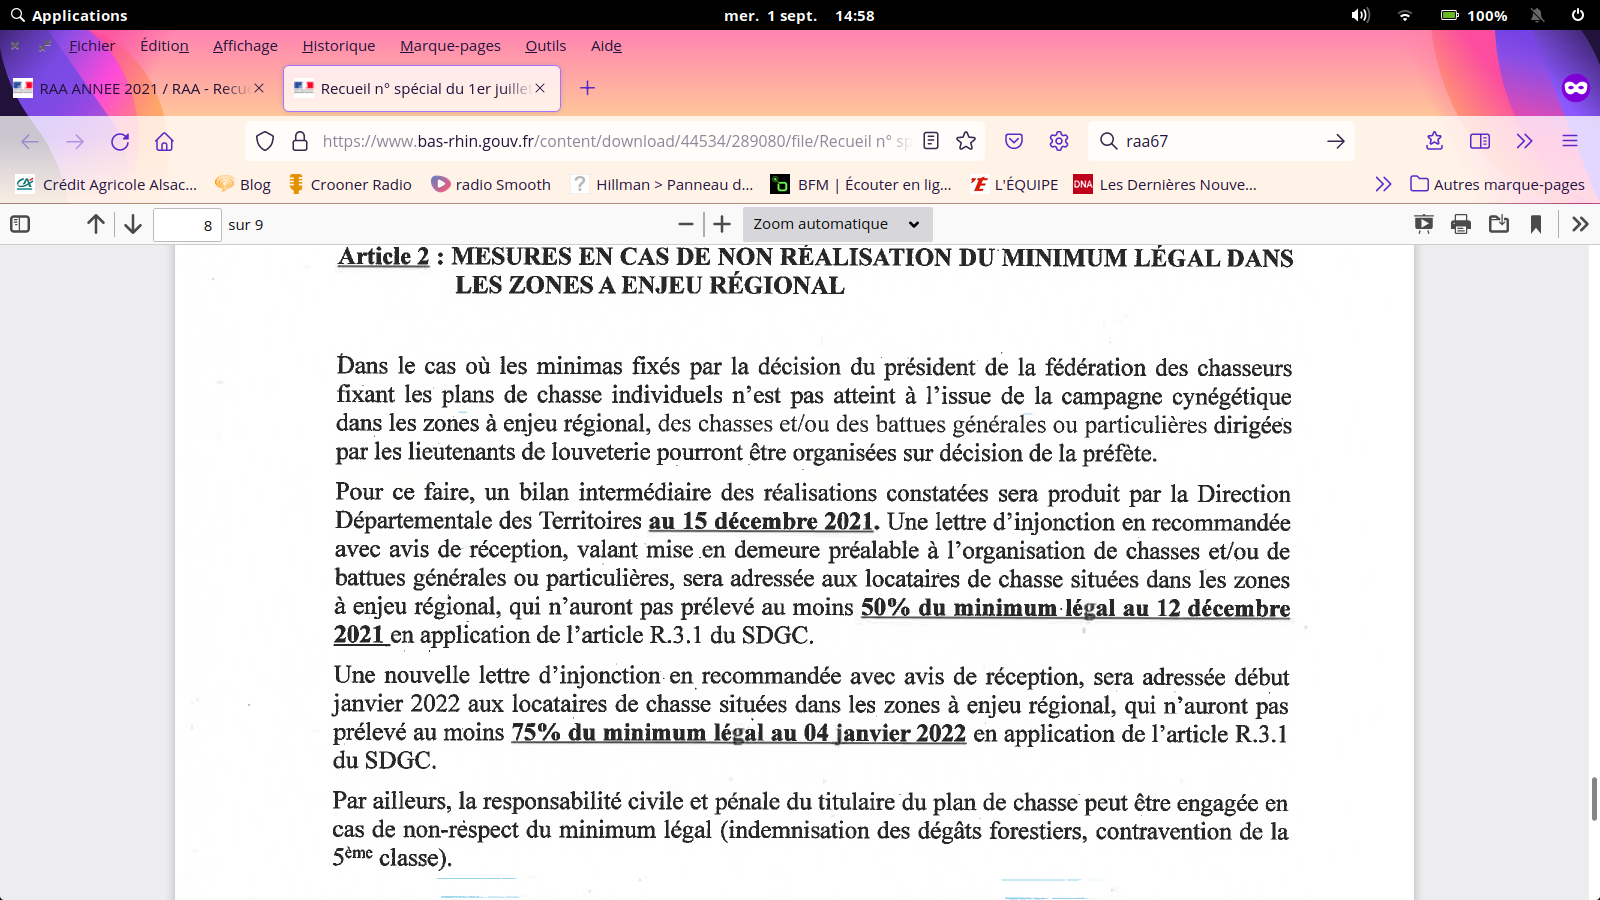This screenshot has height=900, width=1600.
Task: Print the PDF document
Action: [x=1461, y=224]
